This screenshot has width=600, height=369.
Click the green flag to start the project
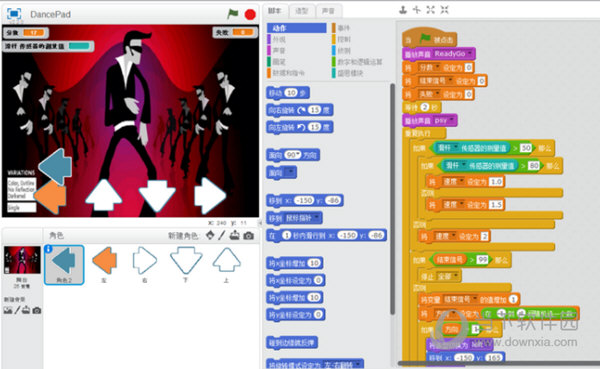pyautogui.click(x=232, y=14)
